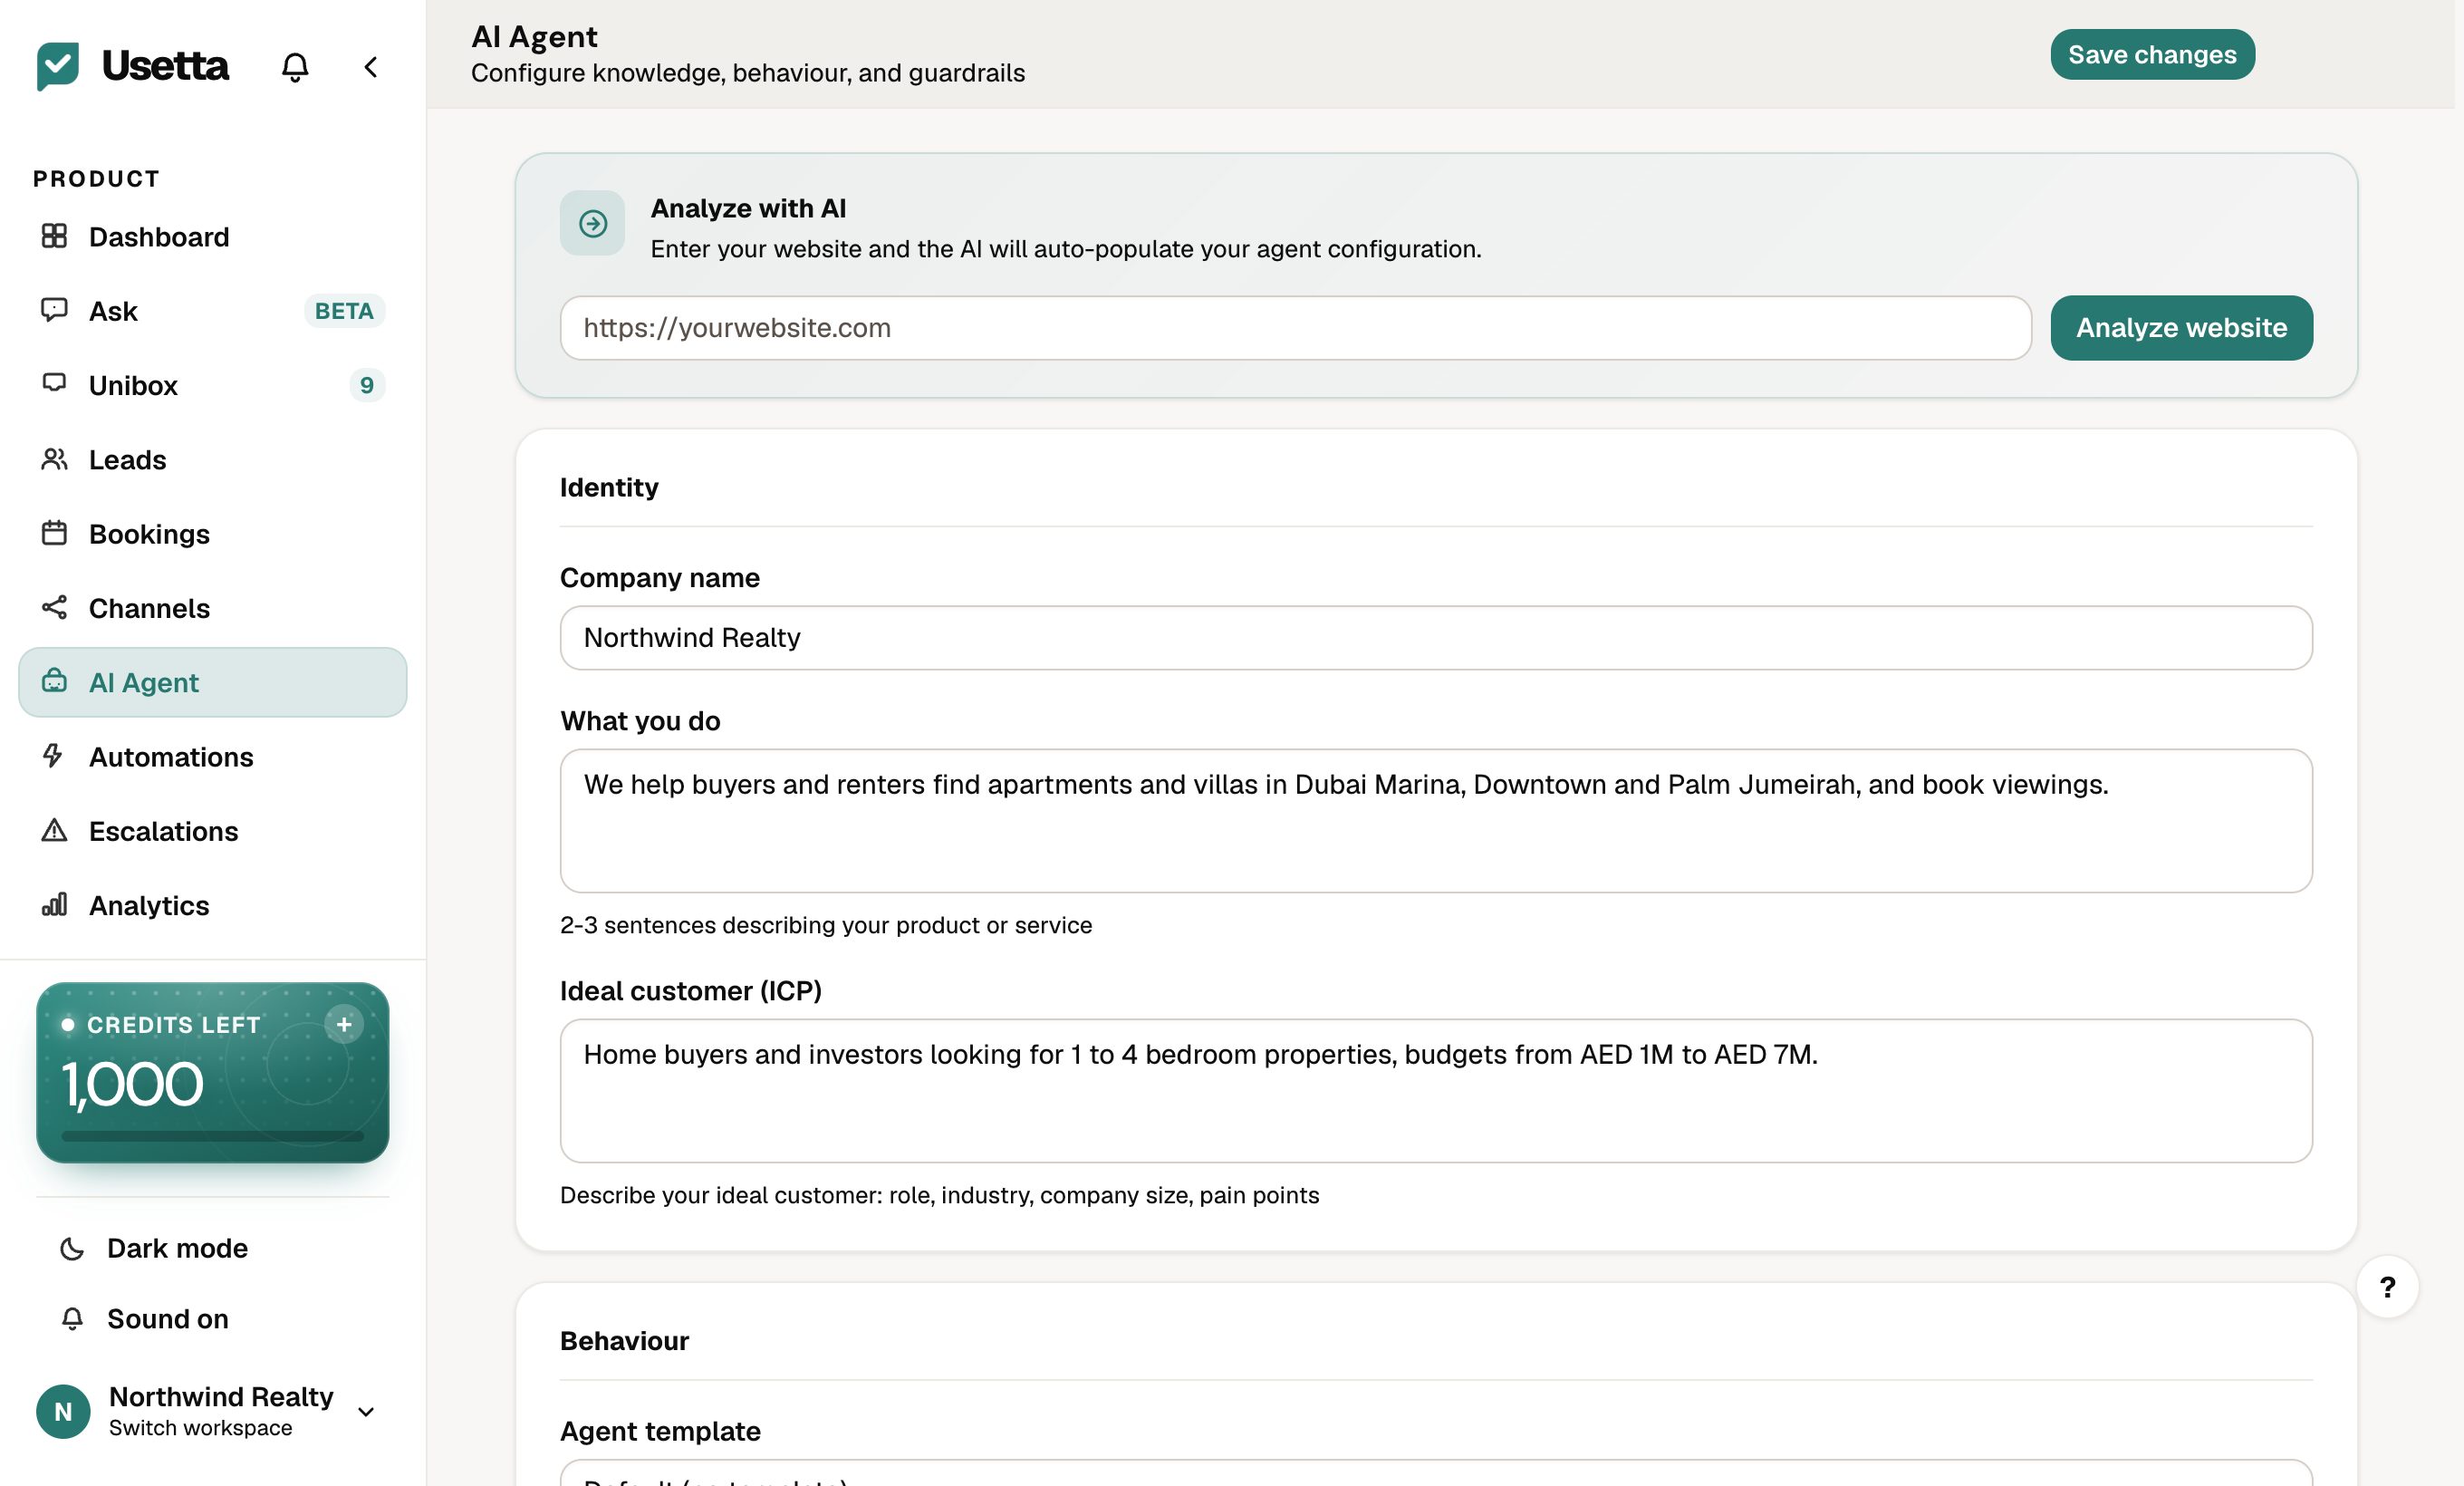Go to Unibox with 9 unread
The height and width of the screenshot is (1486, 2464).
[213, 385]
